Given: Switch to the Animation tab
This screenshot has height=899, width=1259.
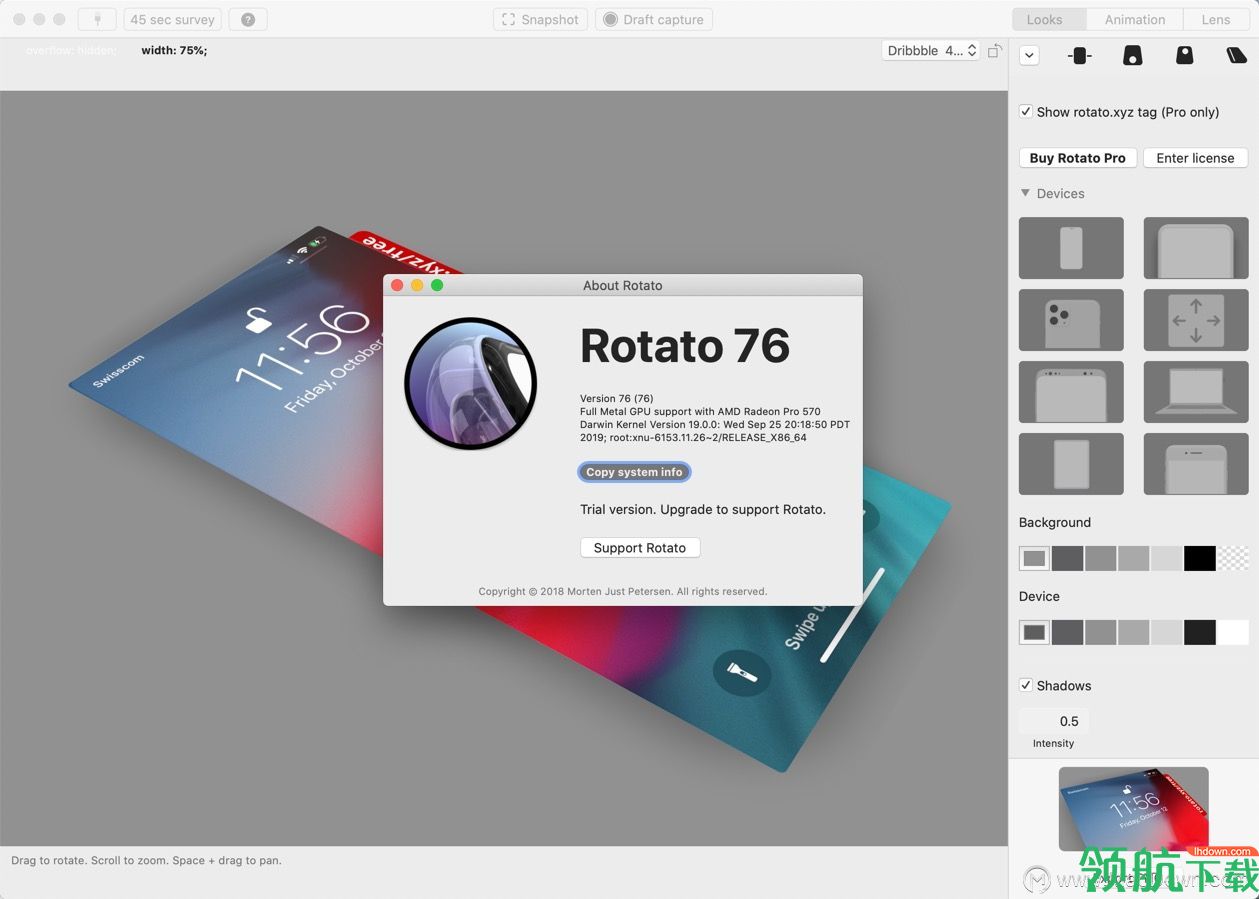Looking at the screenshot, I should tap(1135, 19).
